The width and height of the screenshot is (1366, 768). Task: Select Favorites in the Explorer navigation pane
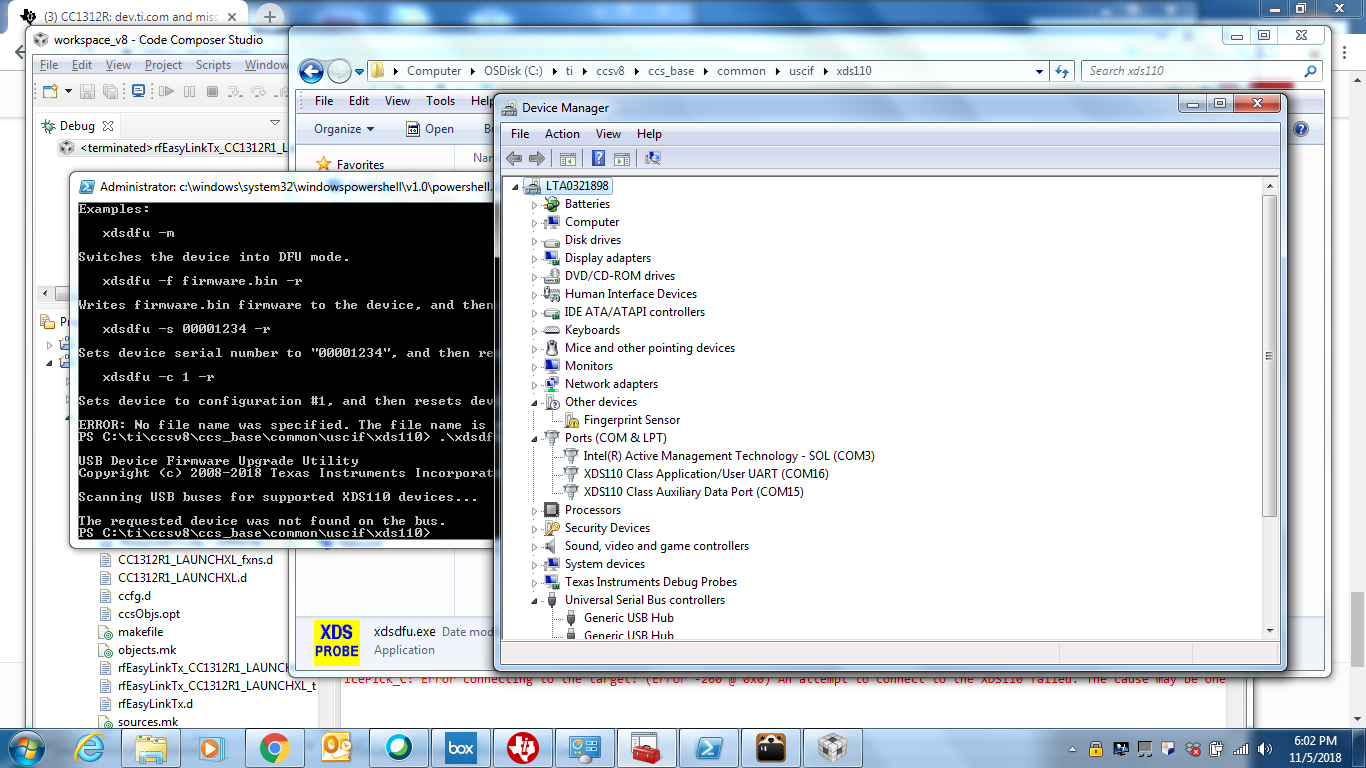pyautogui.click(x=360, y=165)
